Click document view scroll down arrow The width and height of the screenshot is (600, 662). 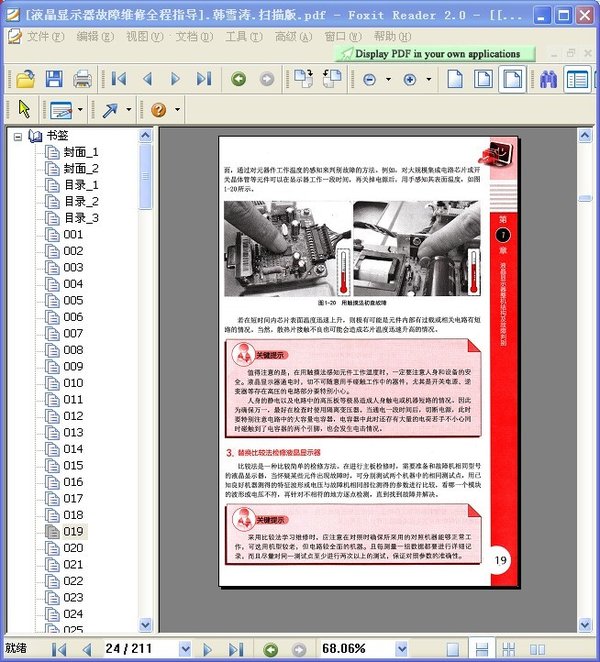585,624
